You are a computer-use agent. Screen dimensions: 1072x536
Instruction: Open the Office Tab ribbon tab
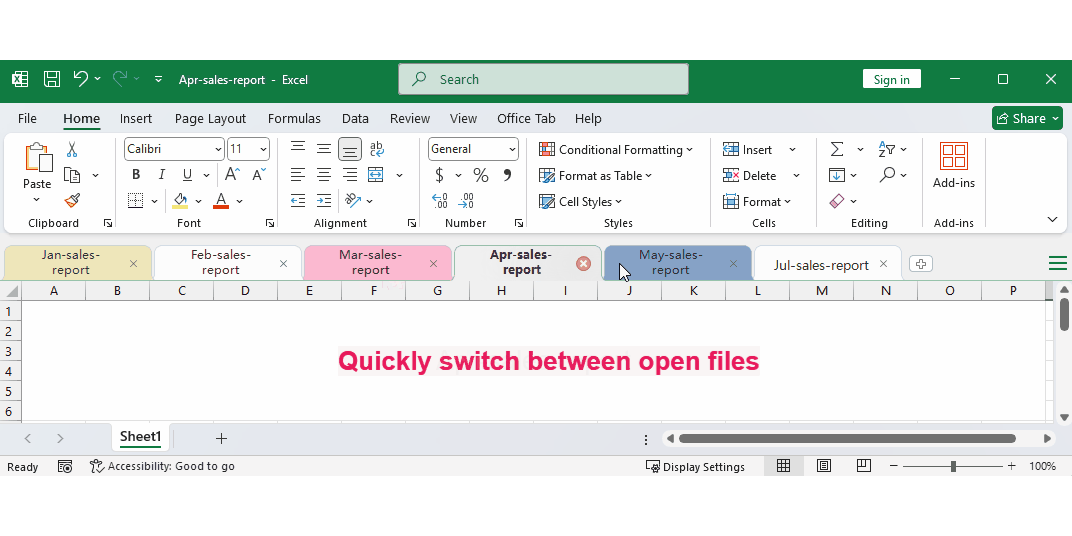tap(526, 118)
